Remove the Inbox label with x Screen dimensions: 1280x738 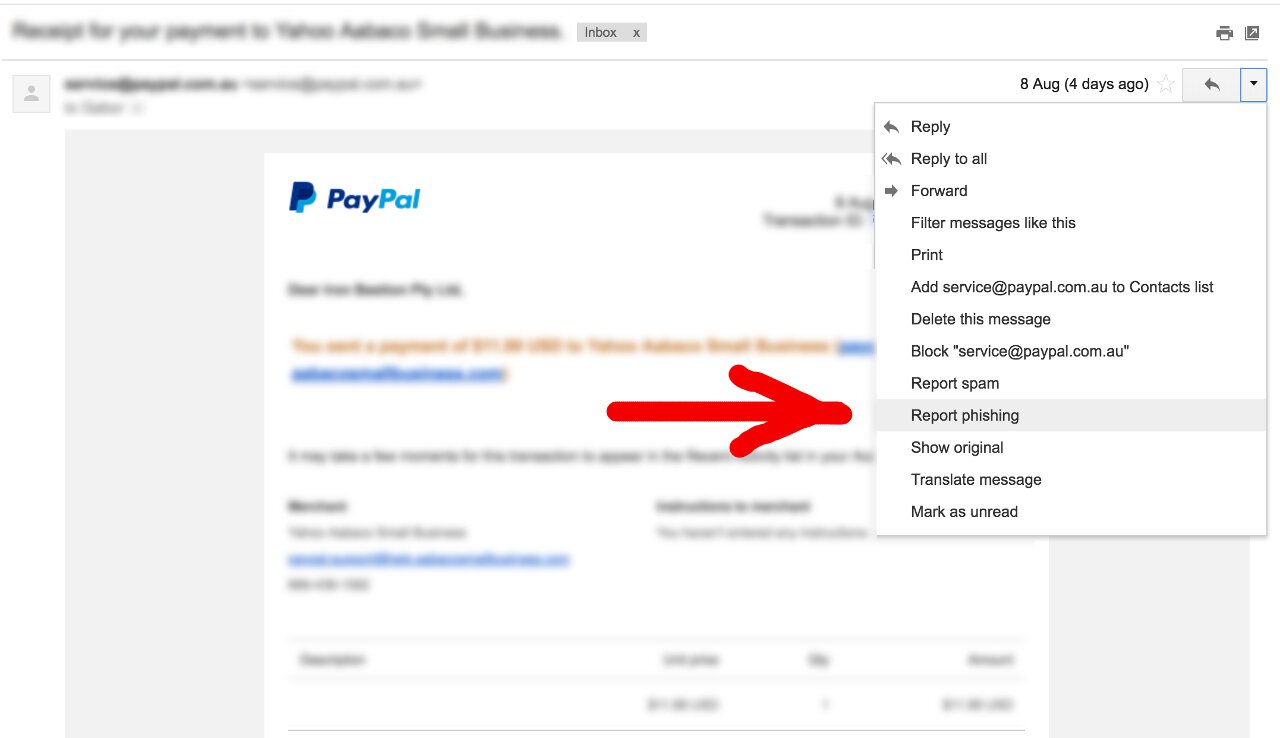click(635, 32)
